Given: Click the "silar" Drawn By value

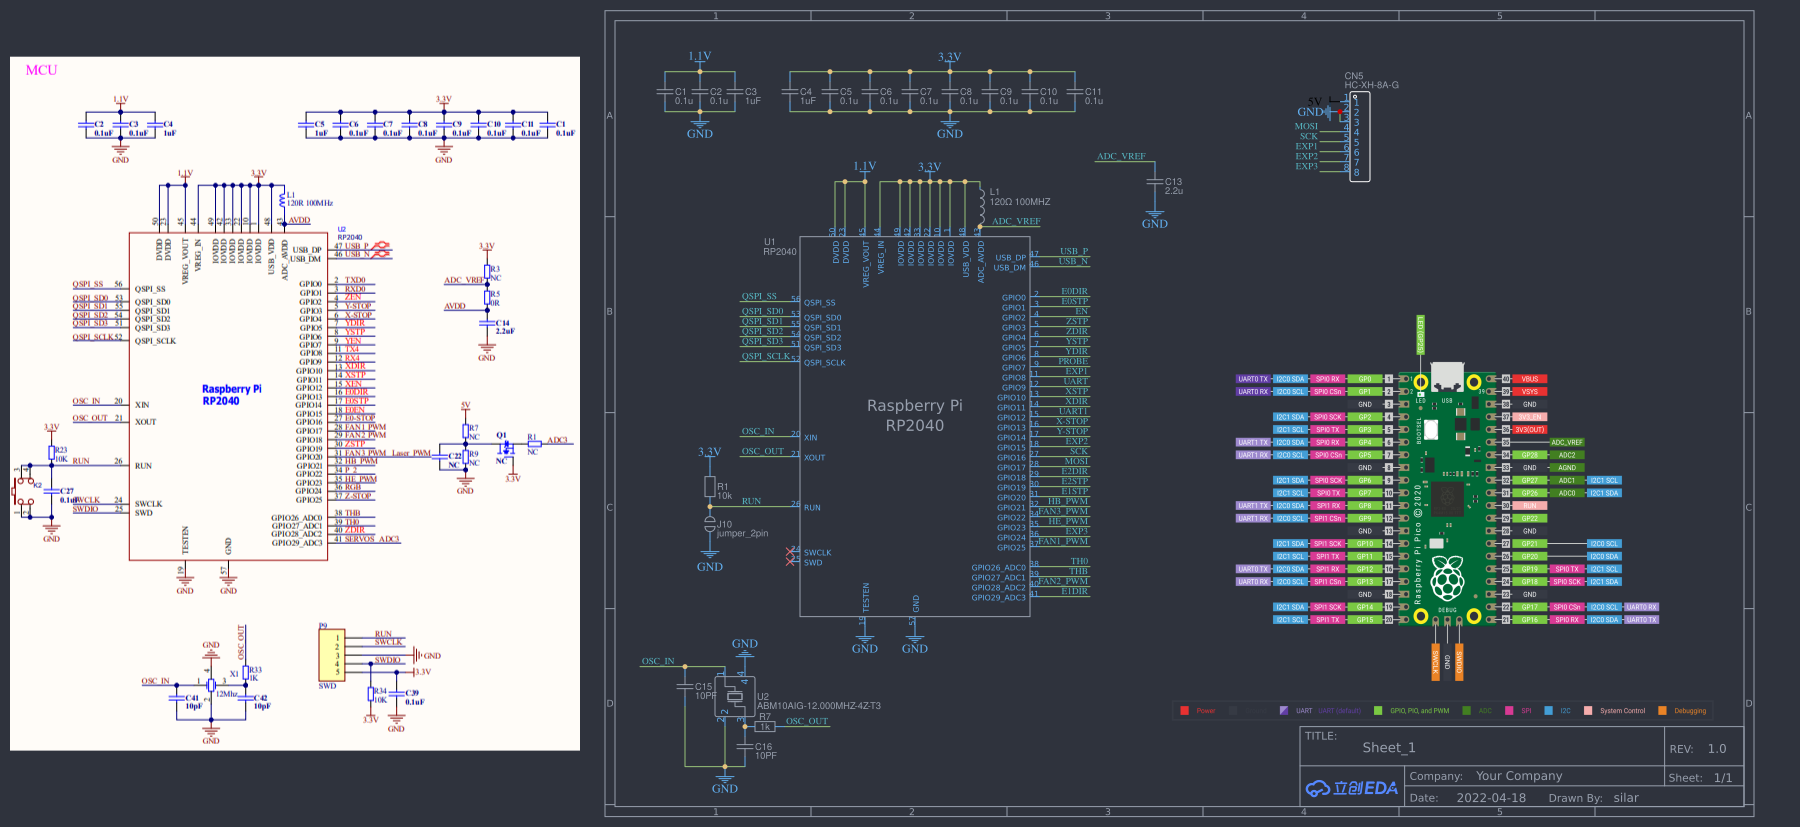Looking at the screenshot, I should [1626, 798].
